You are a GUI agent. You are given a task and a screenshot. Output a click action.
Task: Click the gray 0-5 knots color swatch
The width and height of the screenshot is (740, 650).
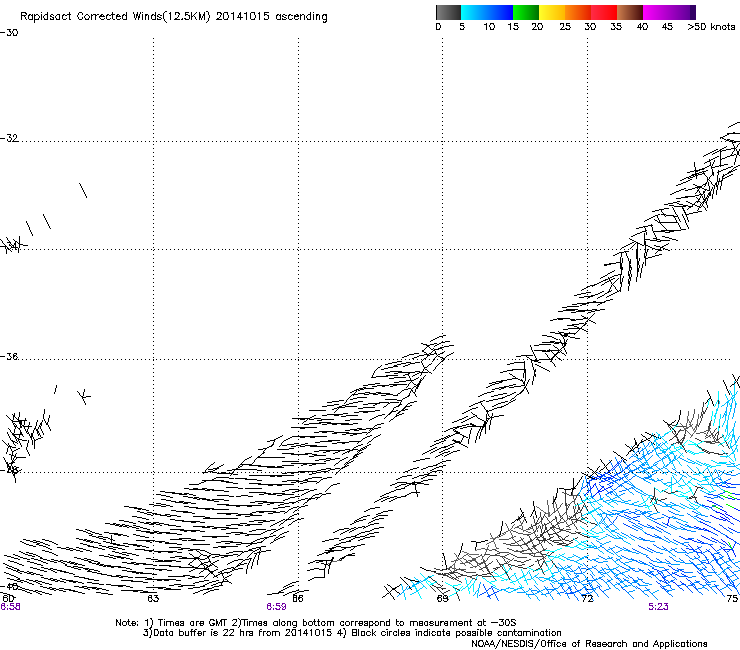coord(448,12)
